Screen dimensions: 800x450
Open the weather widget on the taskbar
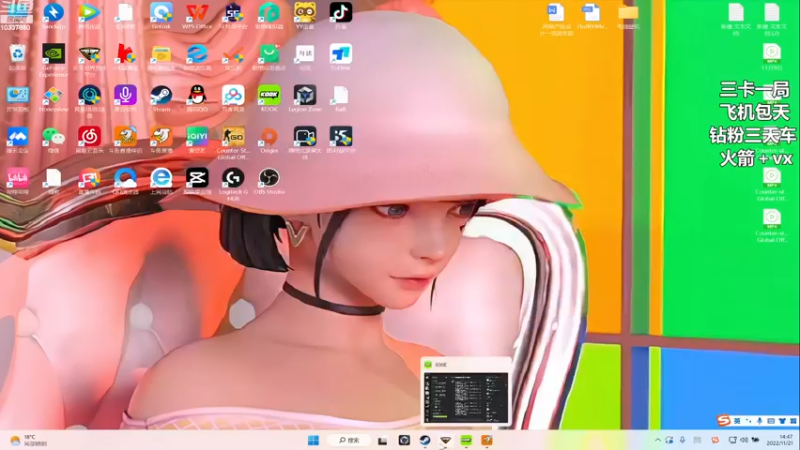pyautogui.click(x=29, y=440)
